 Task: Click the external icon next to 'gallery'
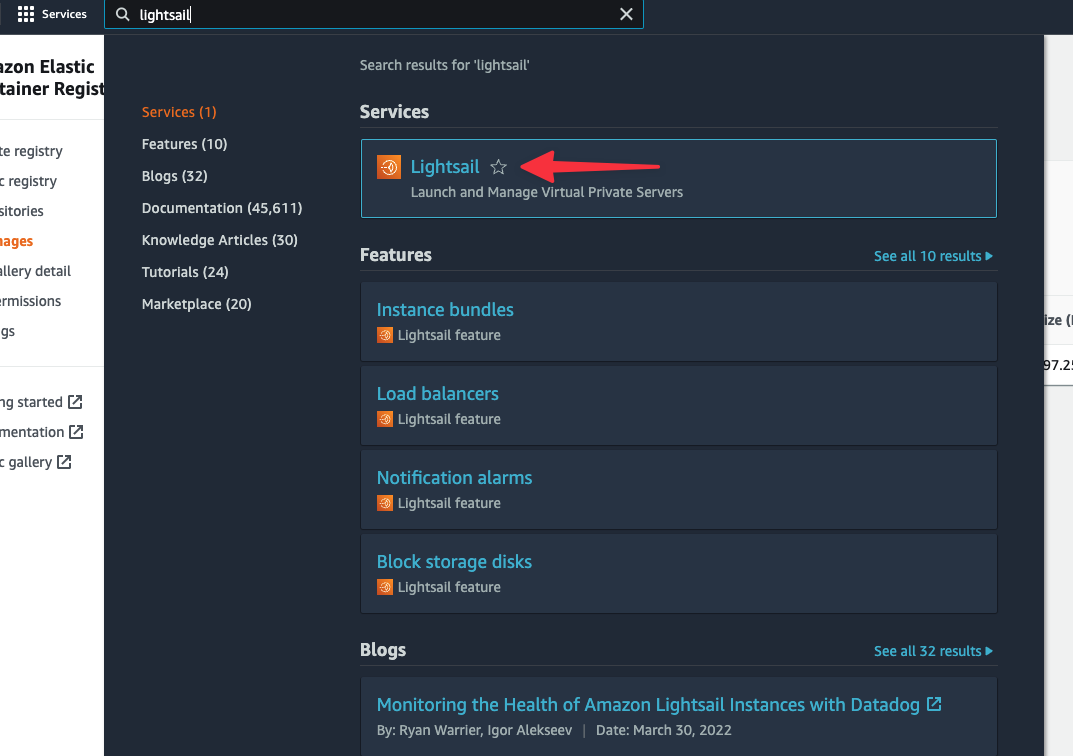coord(64,462)
